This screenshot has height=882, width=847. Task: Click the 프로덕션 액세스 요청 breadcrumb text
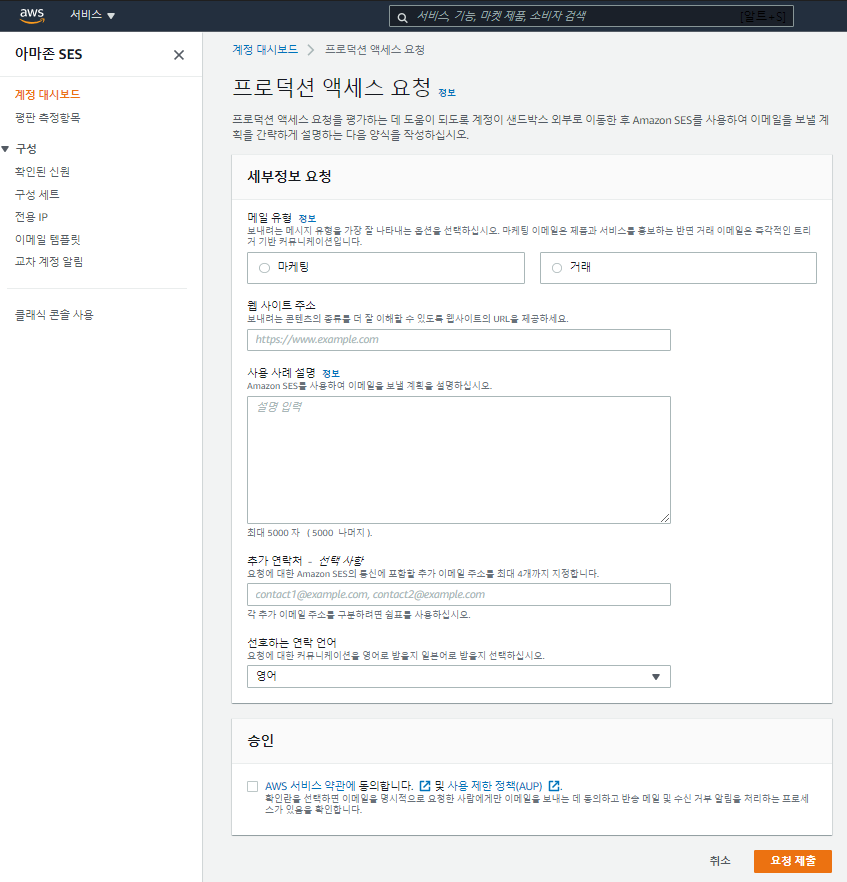click(375, 50)
